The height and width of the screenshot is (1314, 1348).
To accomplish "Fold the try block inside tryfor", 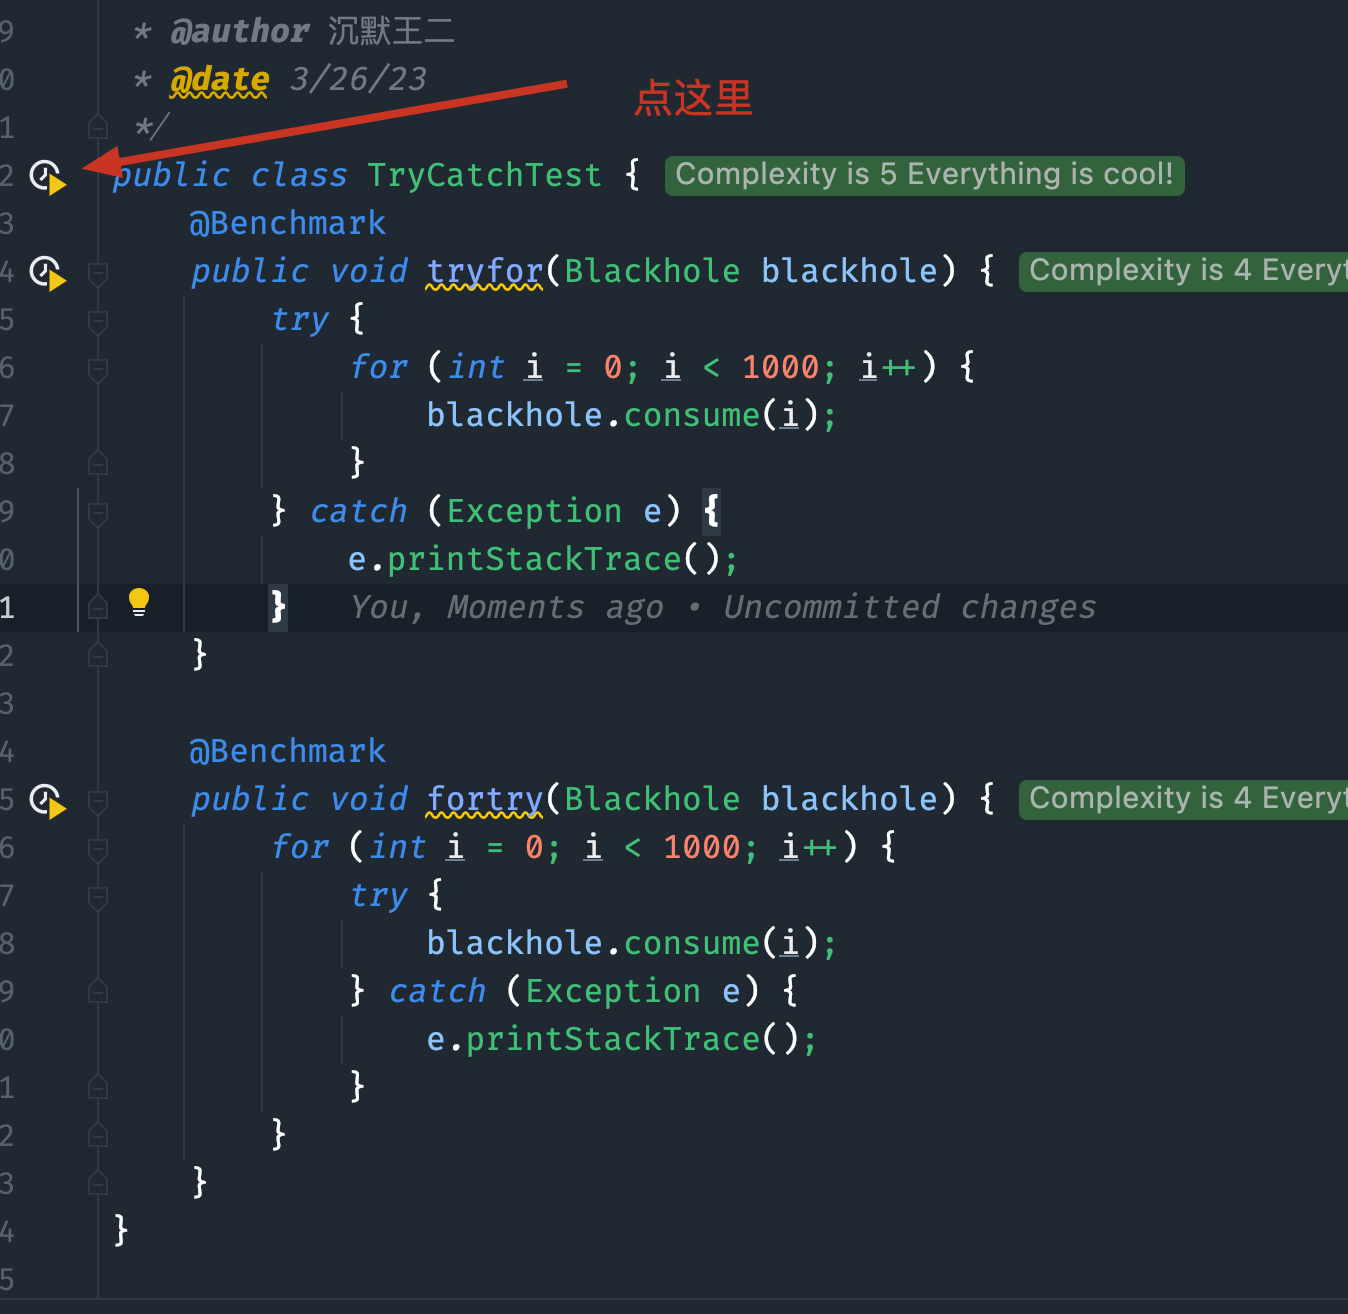I will tap(98, 320).
